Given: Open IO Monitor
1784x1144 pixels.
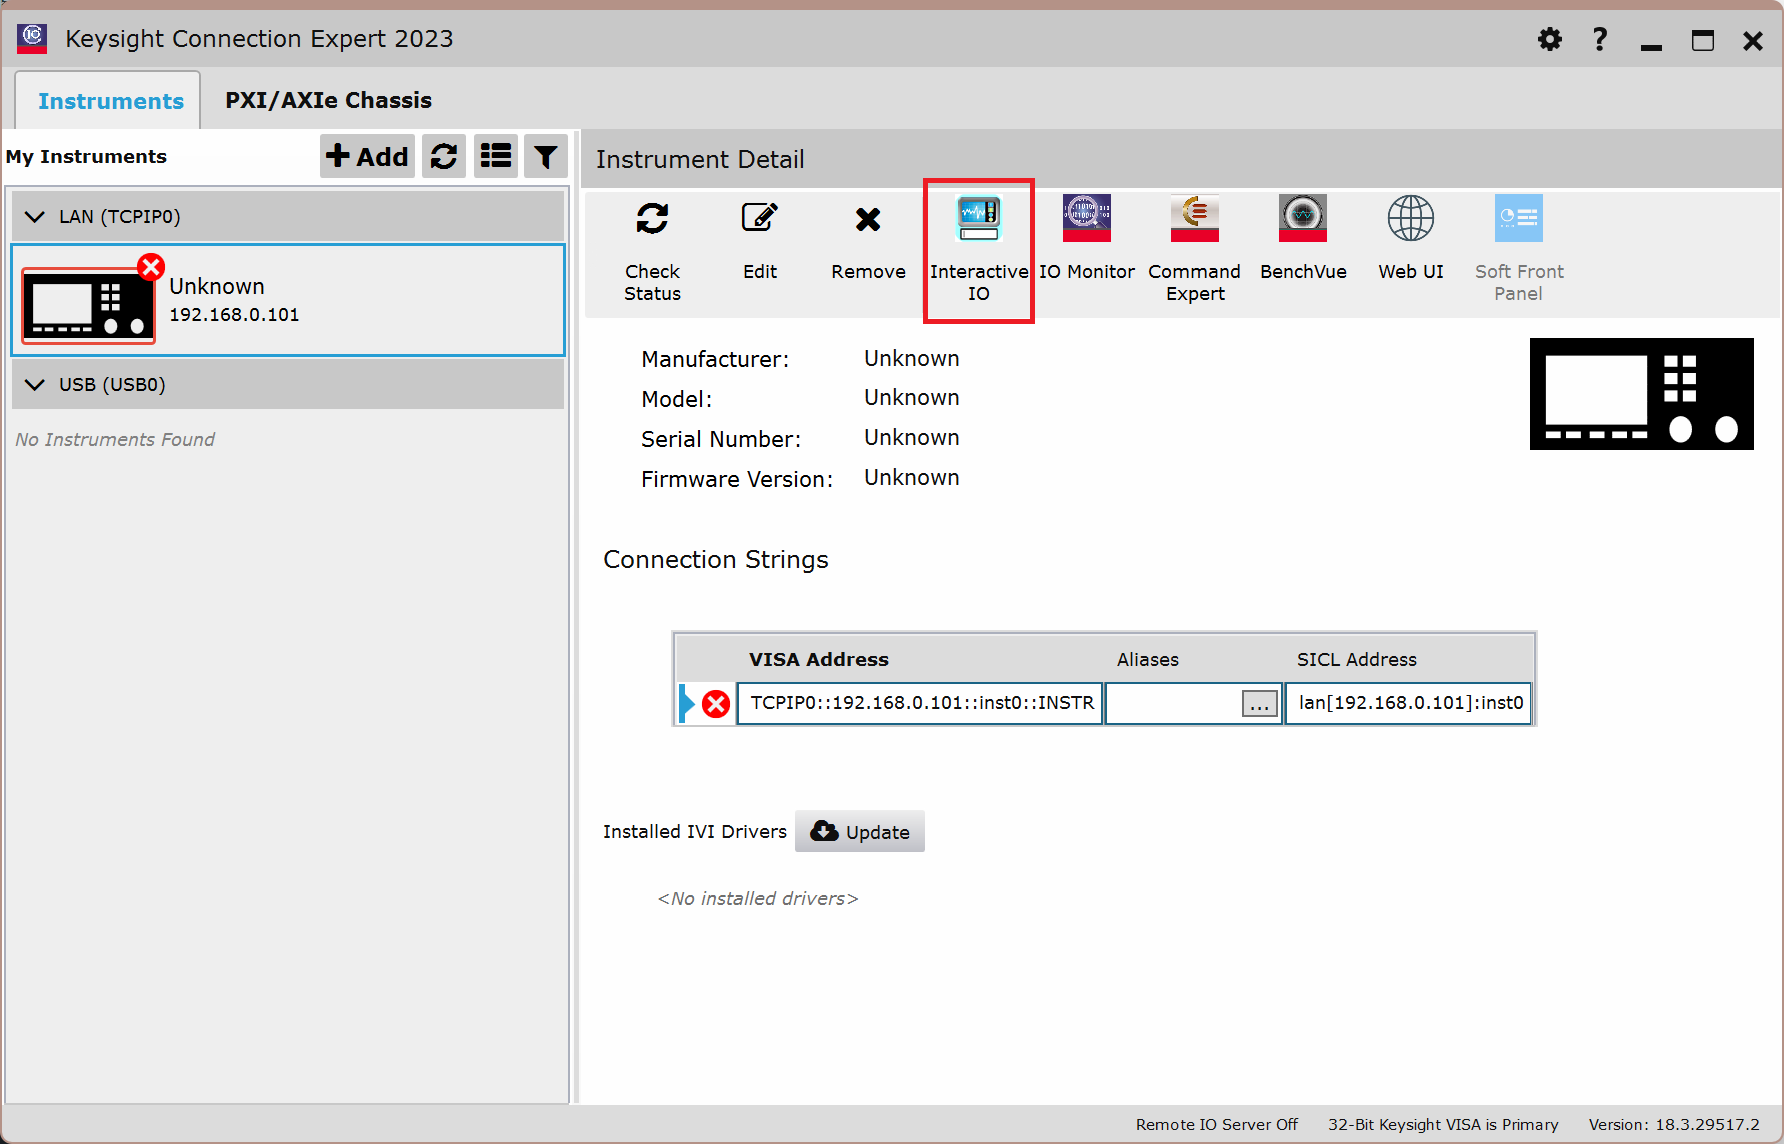Looking at the screenshot, I should click(x=1086, y=219).
